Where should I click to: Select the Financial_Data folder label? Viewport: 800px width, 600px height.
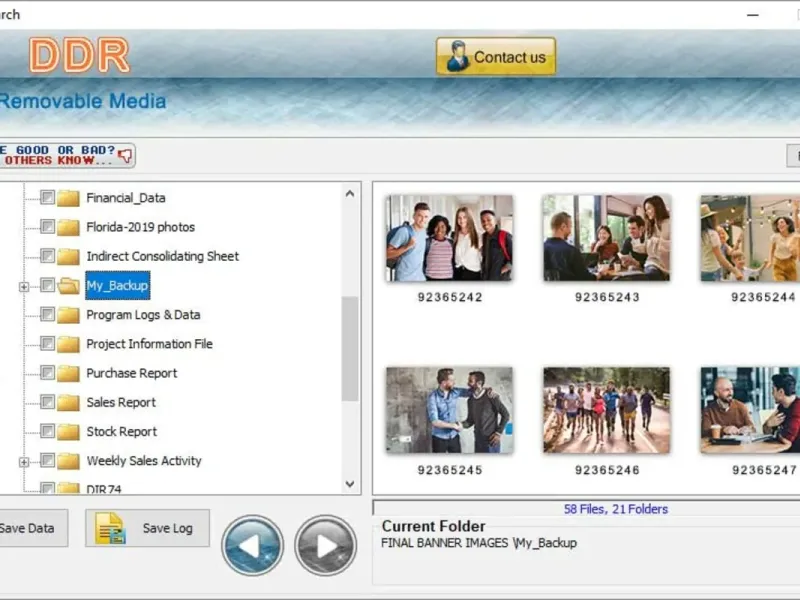[126, 197]
